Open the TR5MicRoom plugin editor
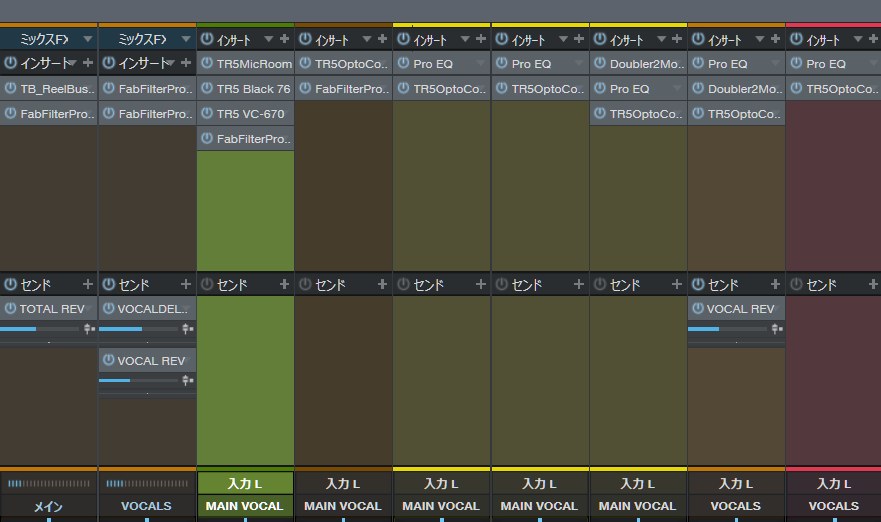Screen dimensions: 881x522 (254, 63)
